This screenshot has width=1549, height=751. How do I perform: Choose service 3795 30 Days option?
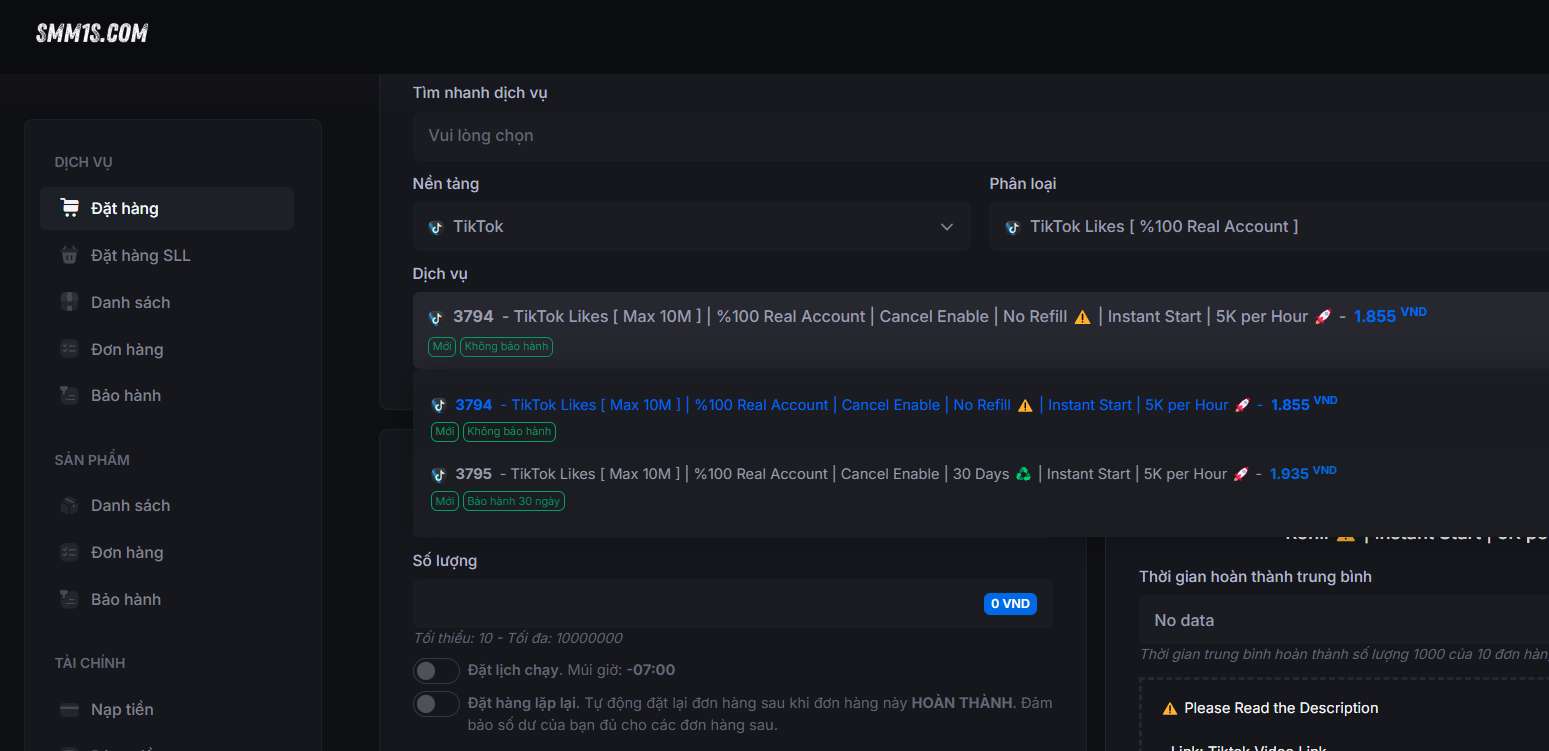point(982,486)
